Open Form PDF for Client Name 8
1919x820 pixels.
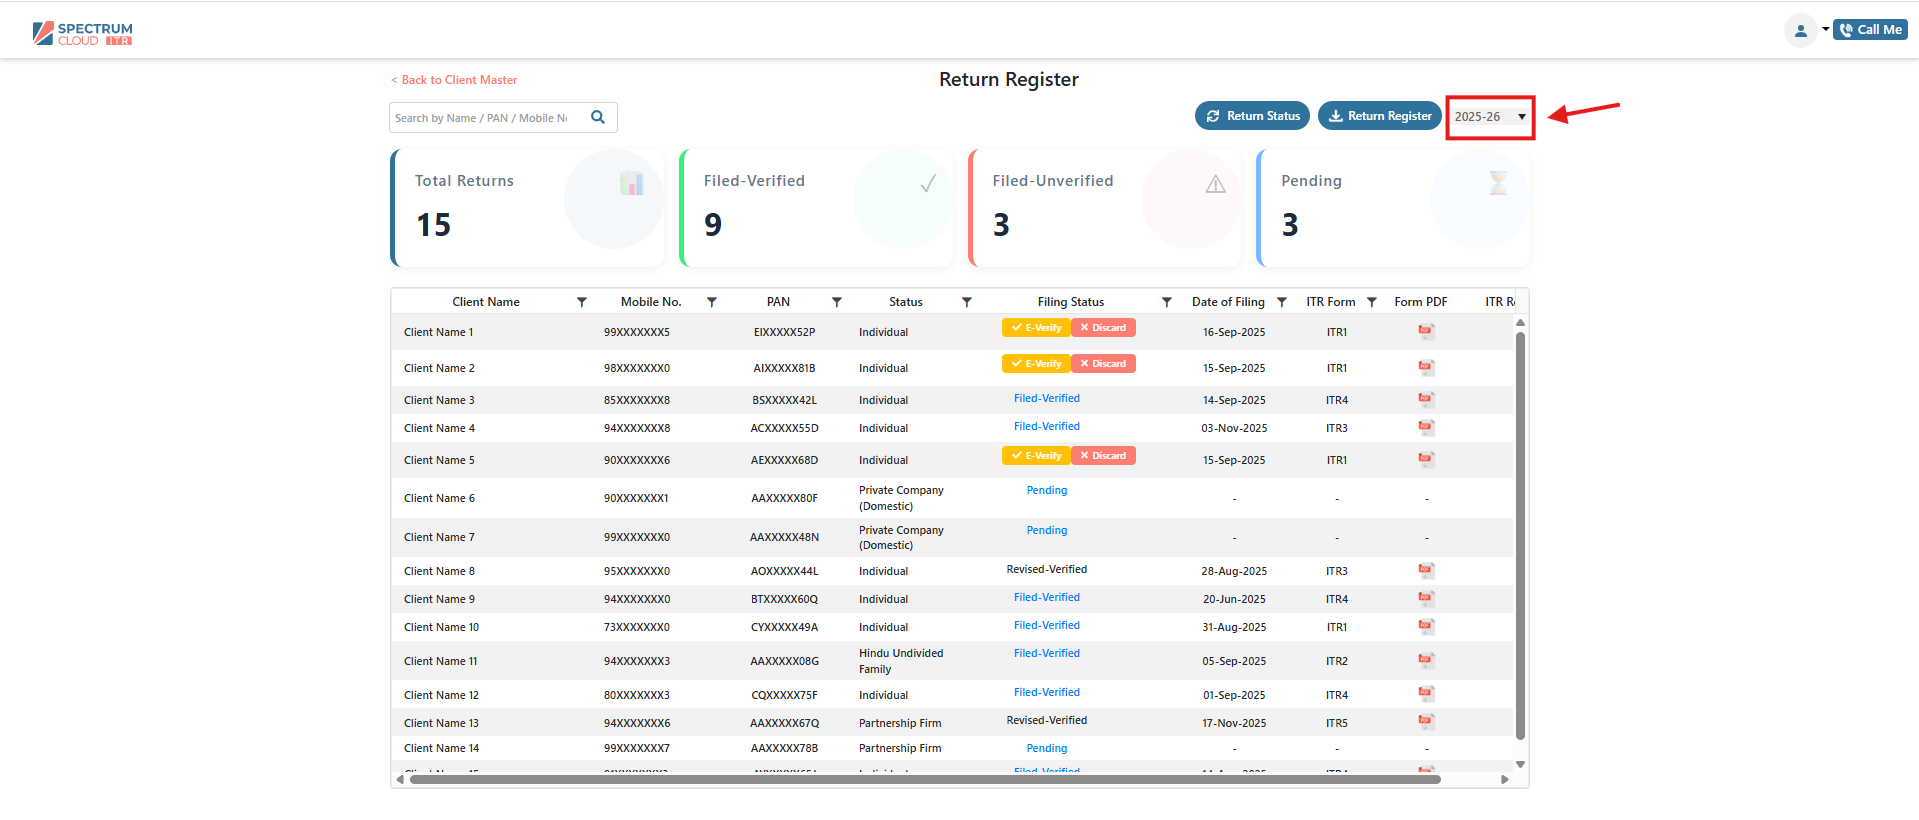coord(1426,571)
